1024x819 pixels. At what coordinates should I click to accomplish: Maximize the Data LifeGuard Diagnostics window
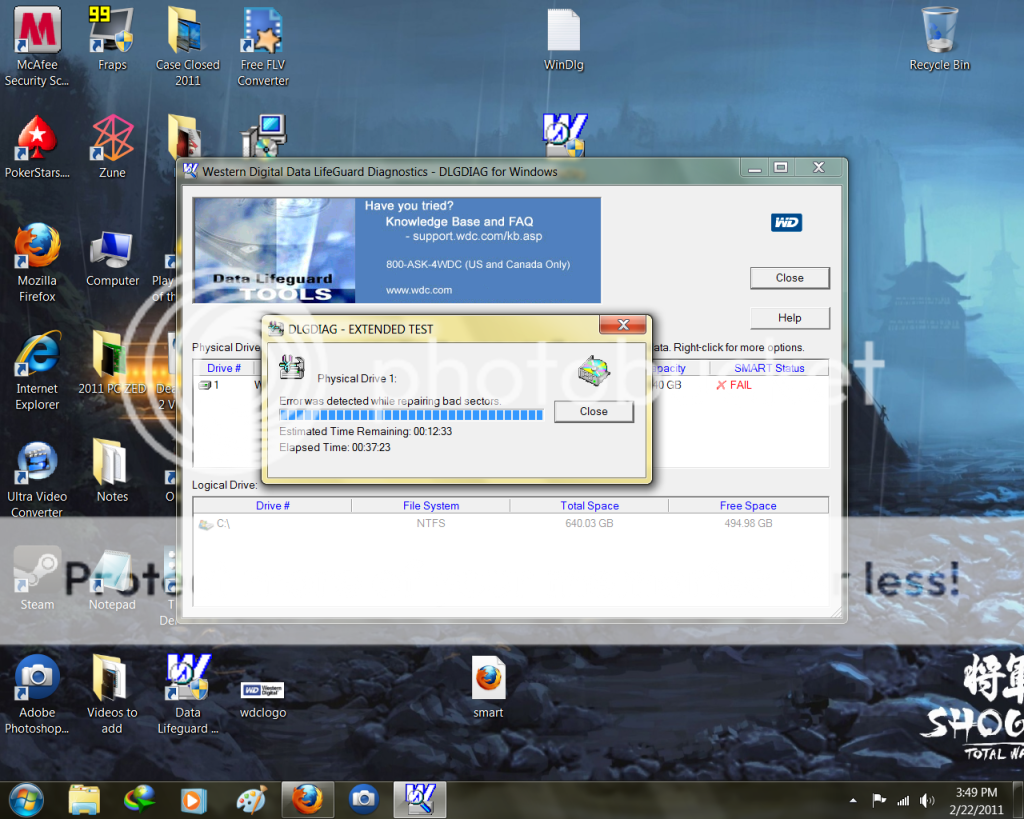780,168
